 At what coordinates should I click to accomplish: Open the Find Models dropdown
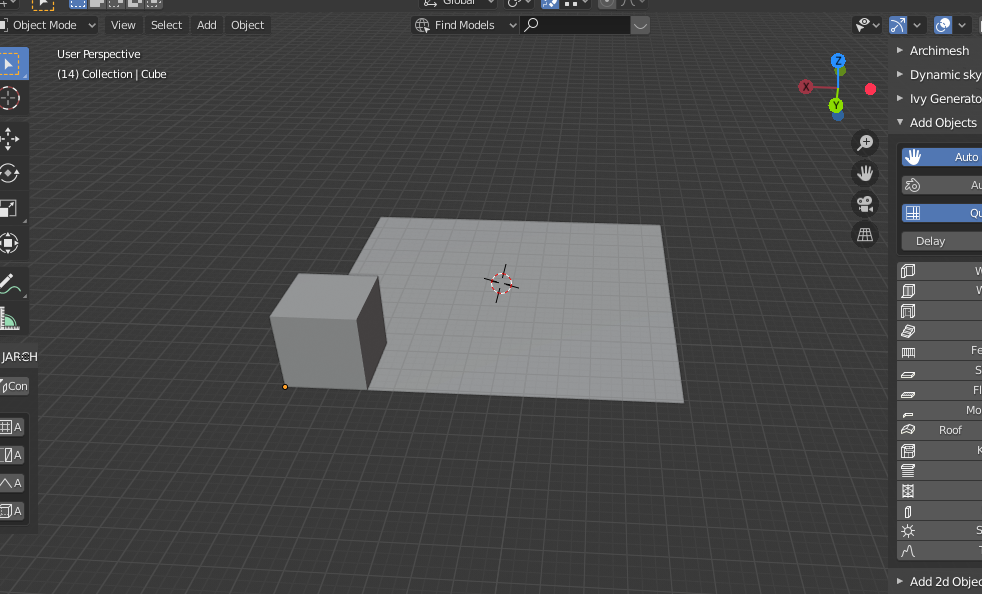click(465, 25)
